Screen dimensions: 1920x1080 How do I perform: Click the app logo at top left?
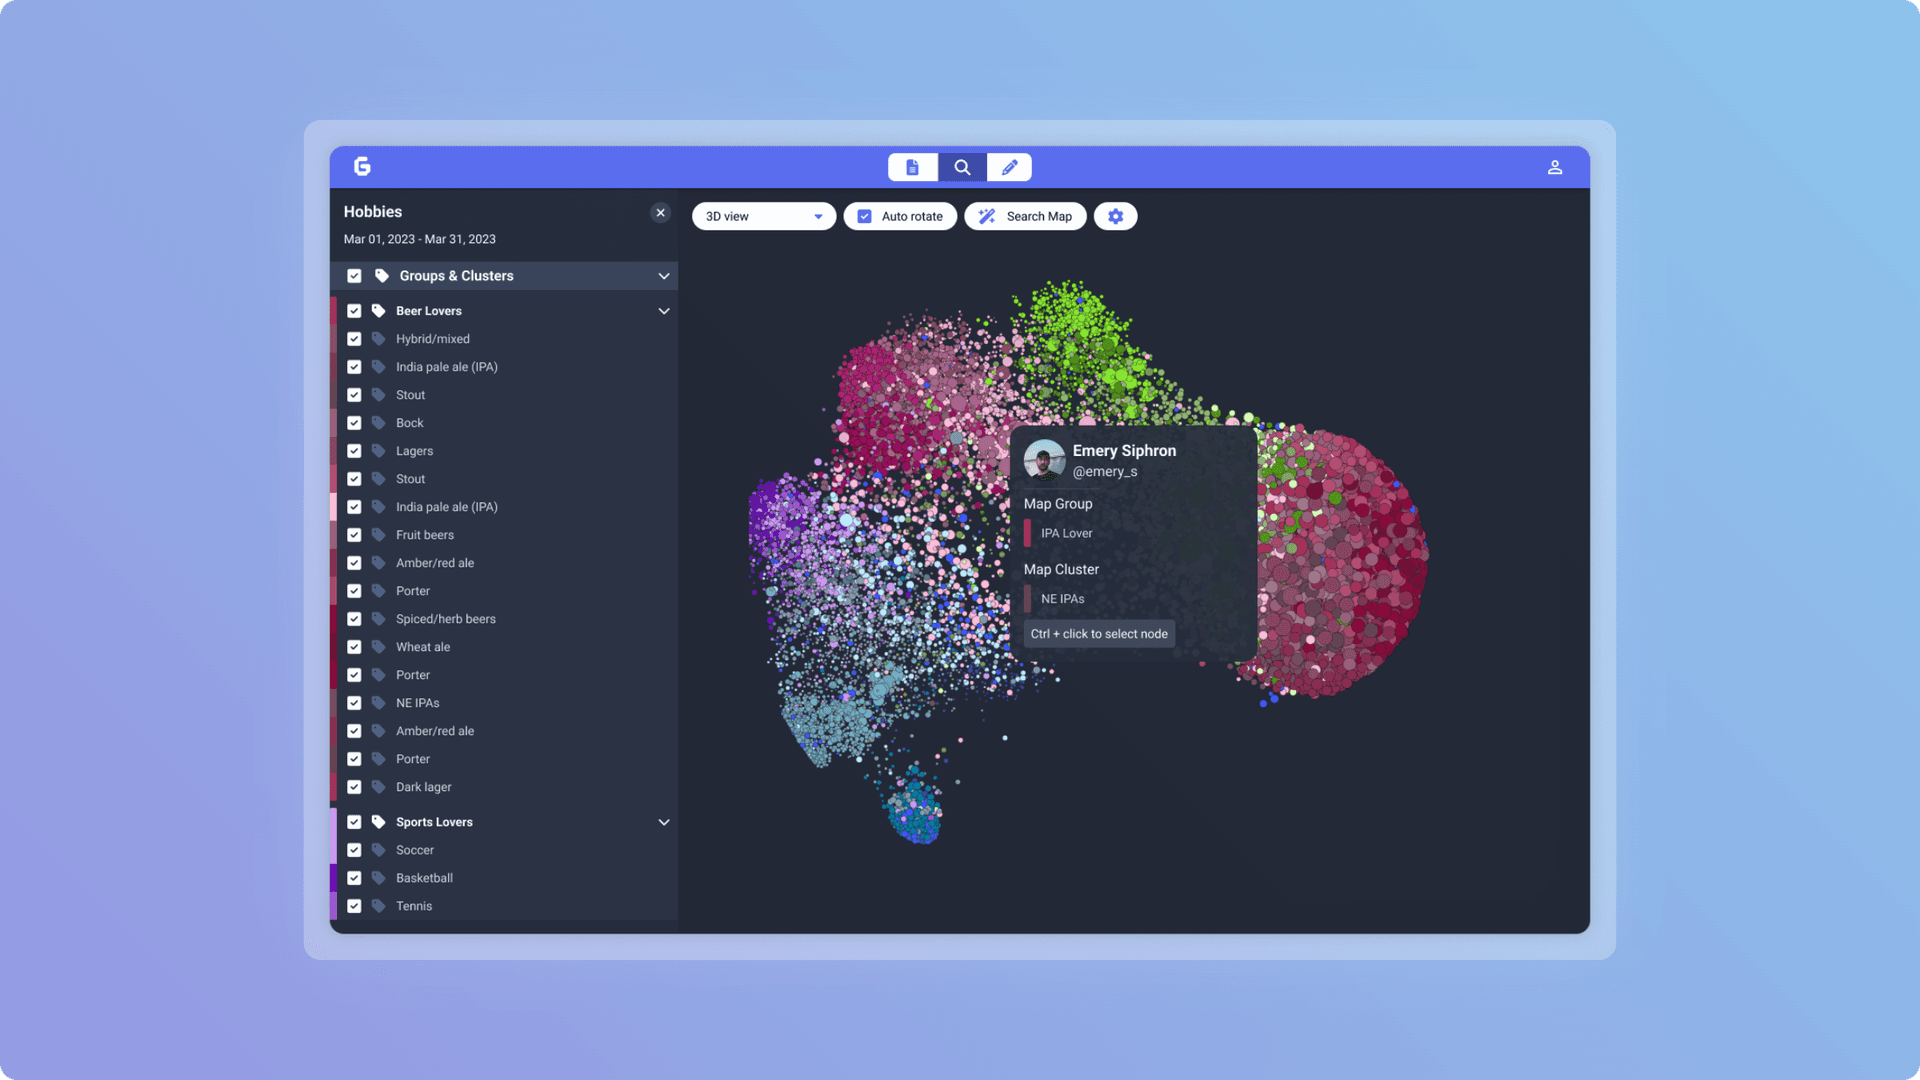363,167
